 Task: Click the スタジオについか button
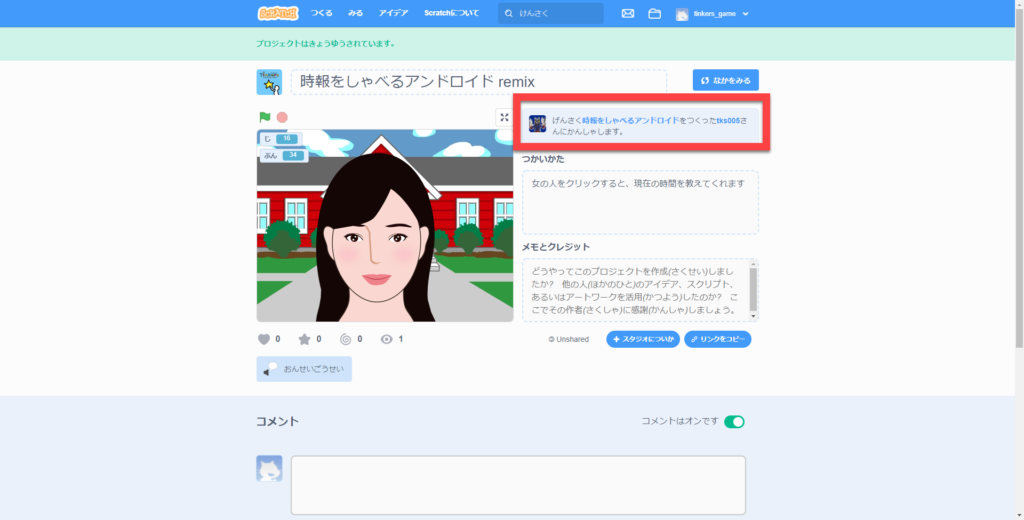643,339
